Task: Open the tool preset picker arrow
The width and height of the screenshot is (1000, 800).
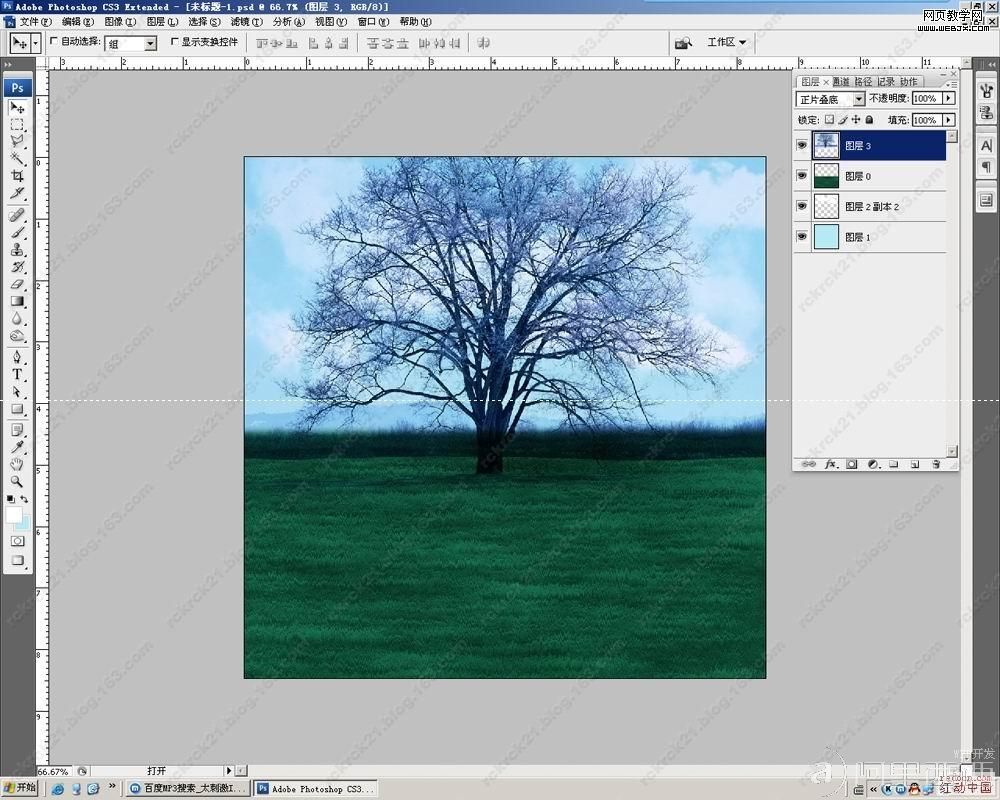Action: click(36, 43)
